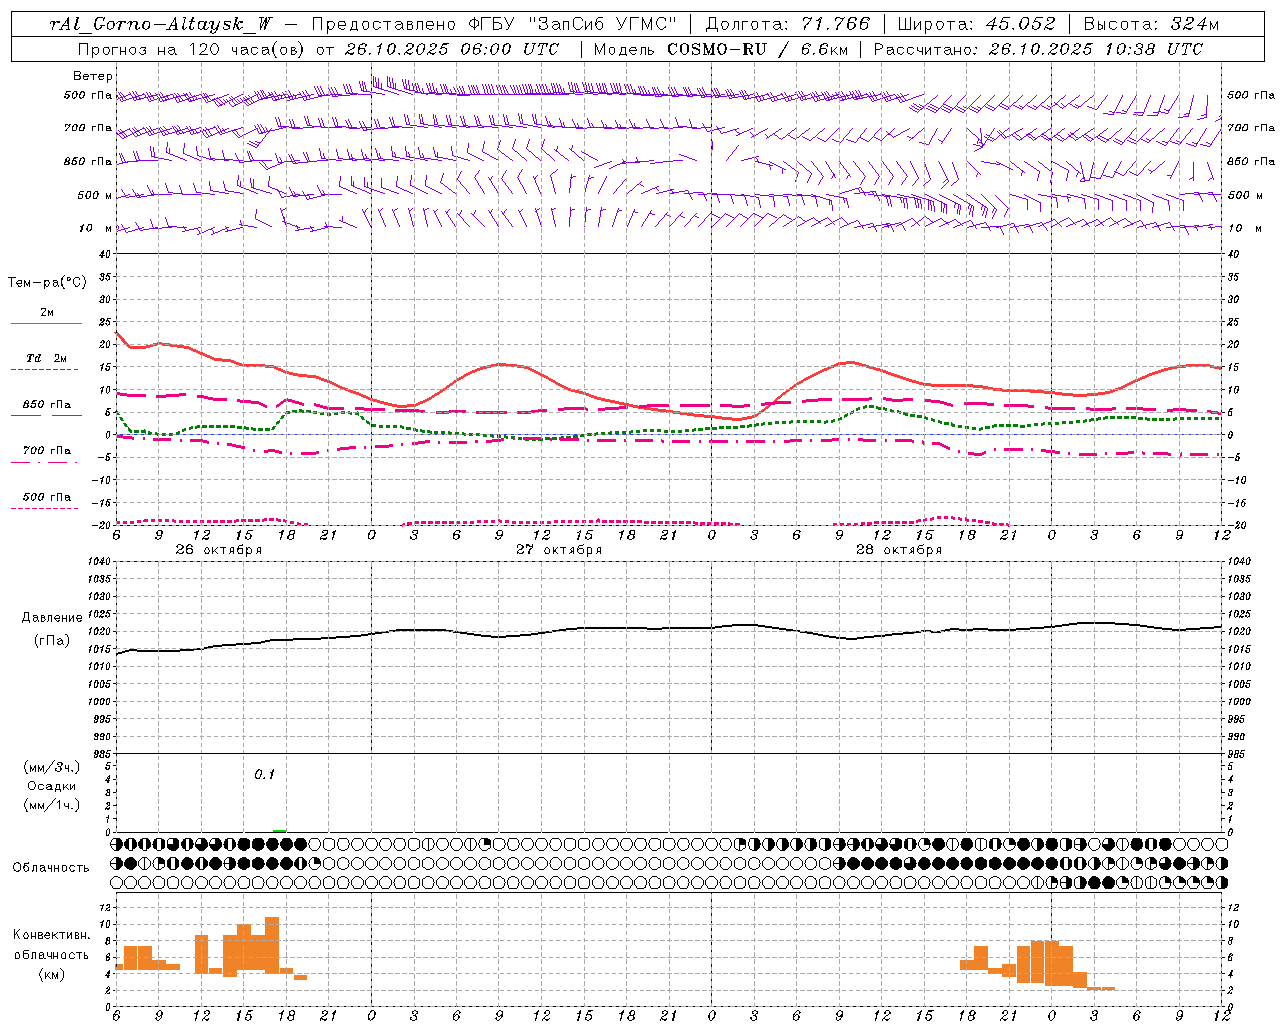Select the Долгота: 71.766 header field
The image size is (1280, 1024).
[x=788, y=24]
